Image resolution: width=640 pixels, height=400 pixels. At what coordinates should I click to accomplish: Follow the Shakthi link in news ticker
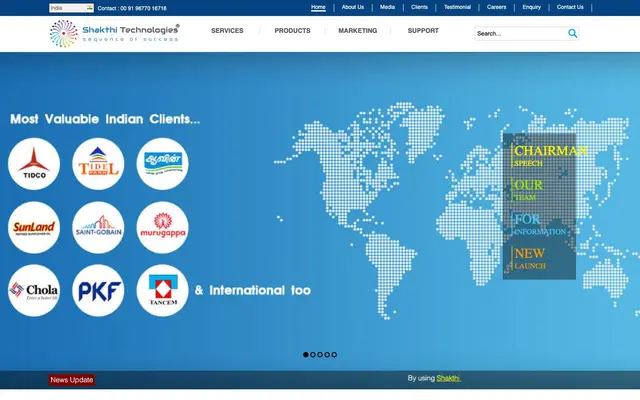448,378
